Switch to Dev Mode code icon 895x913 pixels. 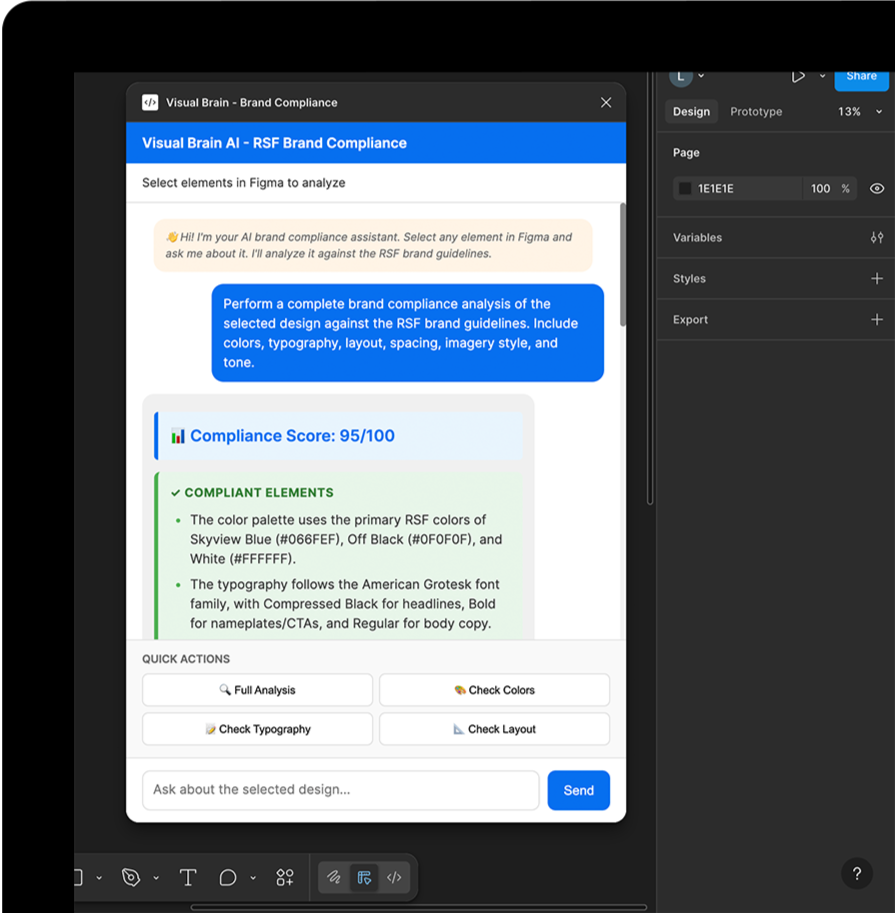(394, 877)
